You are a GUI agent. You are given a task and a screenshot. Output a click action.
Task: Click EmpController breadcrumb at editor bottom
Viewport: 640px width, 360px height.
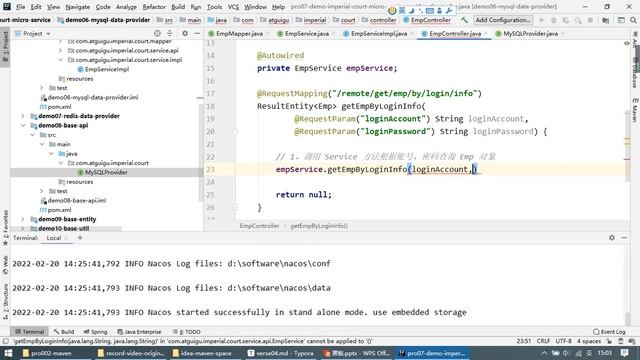pos(259,226)
